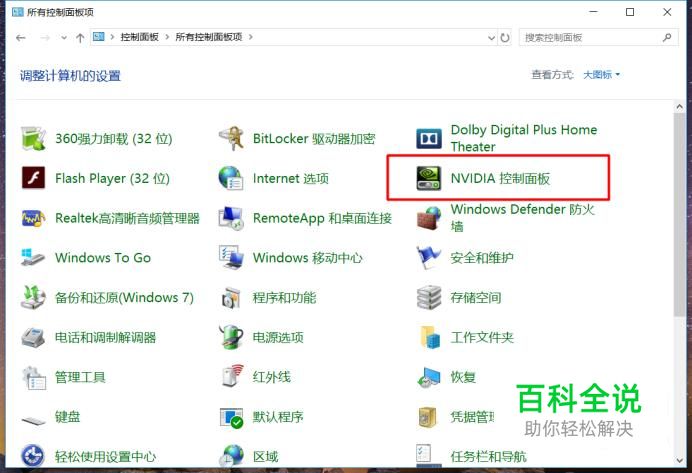Expand the chevron after 所有控制面板项 breadcrumb
The image size is (692, 473).
pyautogui.click(x=251, y=37)
